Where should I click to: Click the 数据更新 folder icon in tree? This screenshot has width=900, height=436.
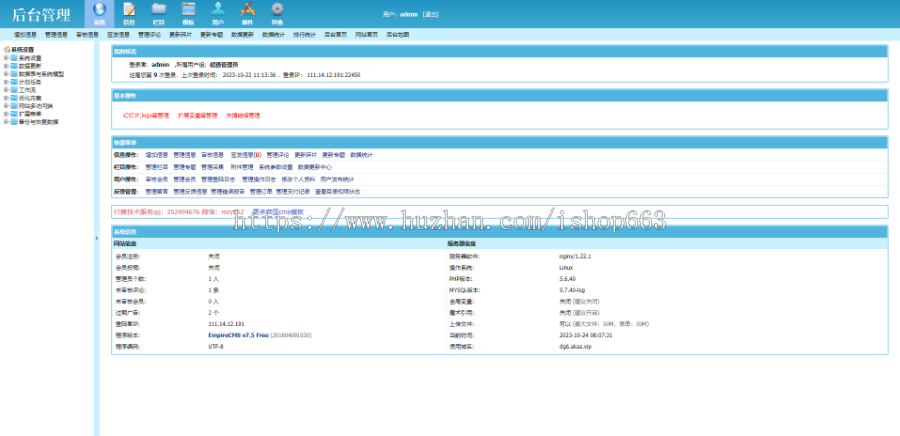[13, 66]
